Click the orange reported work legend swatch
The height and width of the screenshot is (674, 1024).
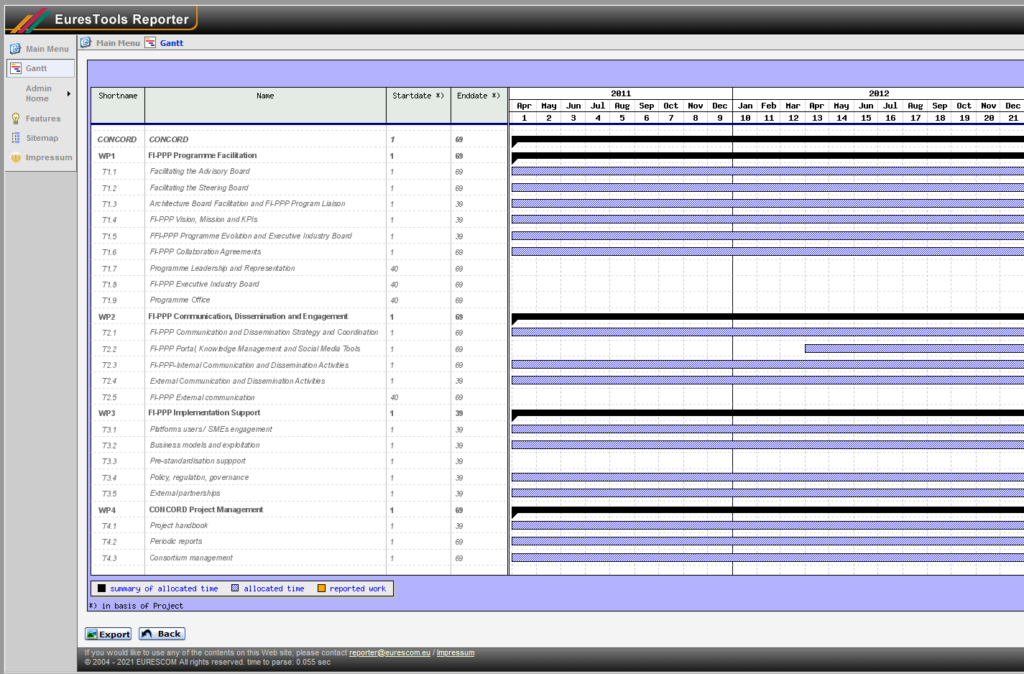tap(321, 589)
